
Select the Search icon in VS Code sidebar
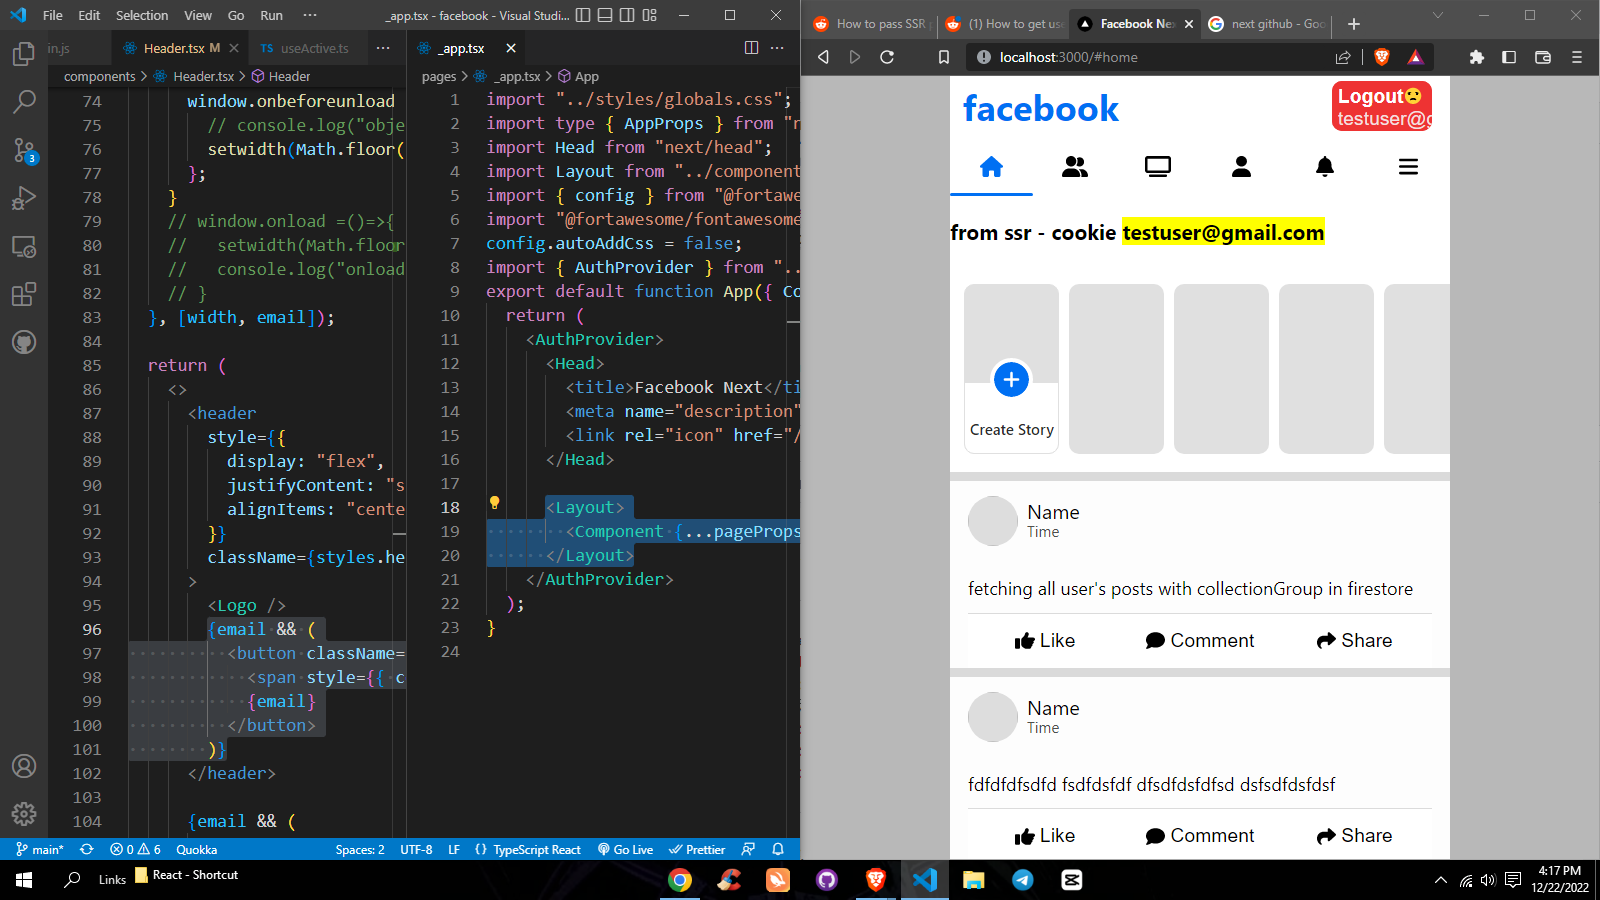click(24, 102)
